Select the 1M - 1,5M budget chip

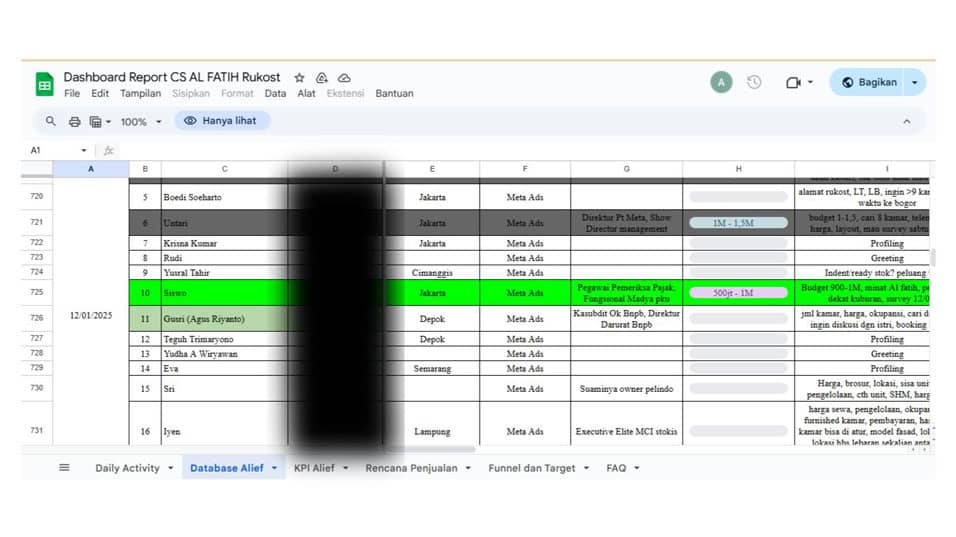click(x=738, y=223)
